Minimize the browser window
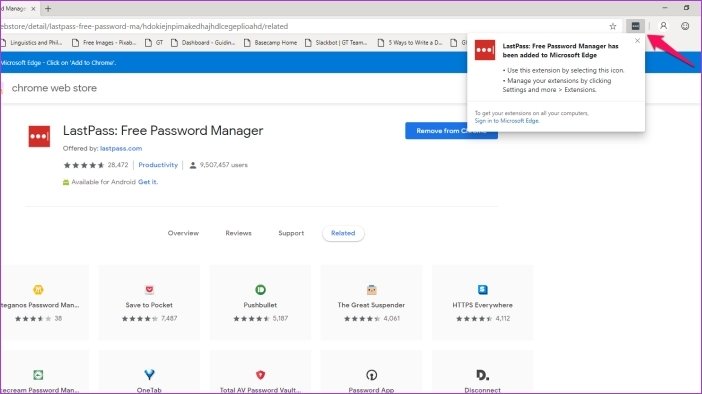Image resolution: width=702 pixels, height=394 pixels. (x=665, y=8)
